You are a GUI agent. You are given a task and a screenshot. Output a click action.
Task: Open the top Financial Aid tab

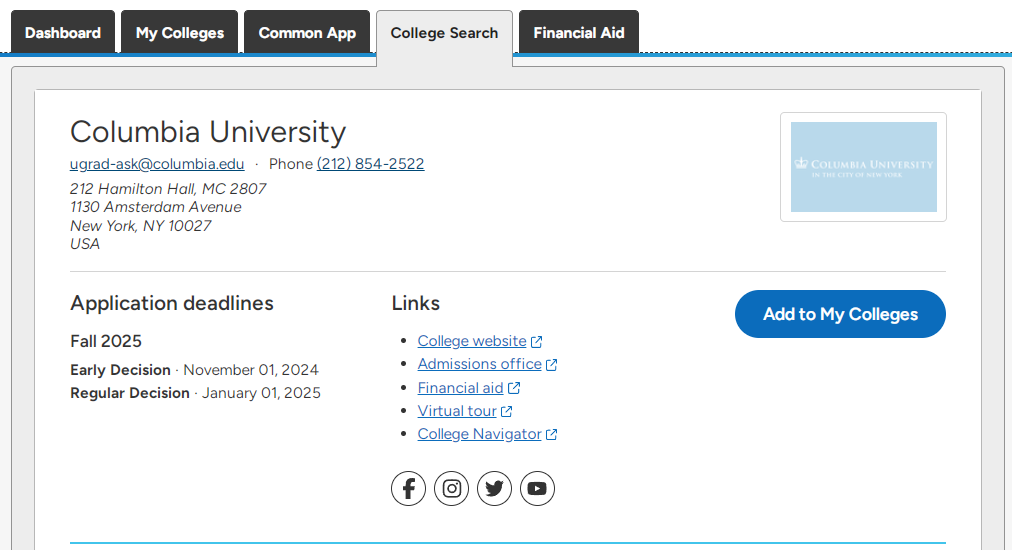[x=579, y=32]
